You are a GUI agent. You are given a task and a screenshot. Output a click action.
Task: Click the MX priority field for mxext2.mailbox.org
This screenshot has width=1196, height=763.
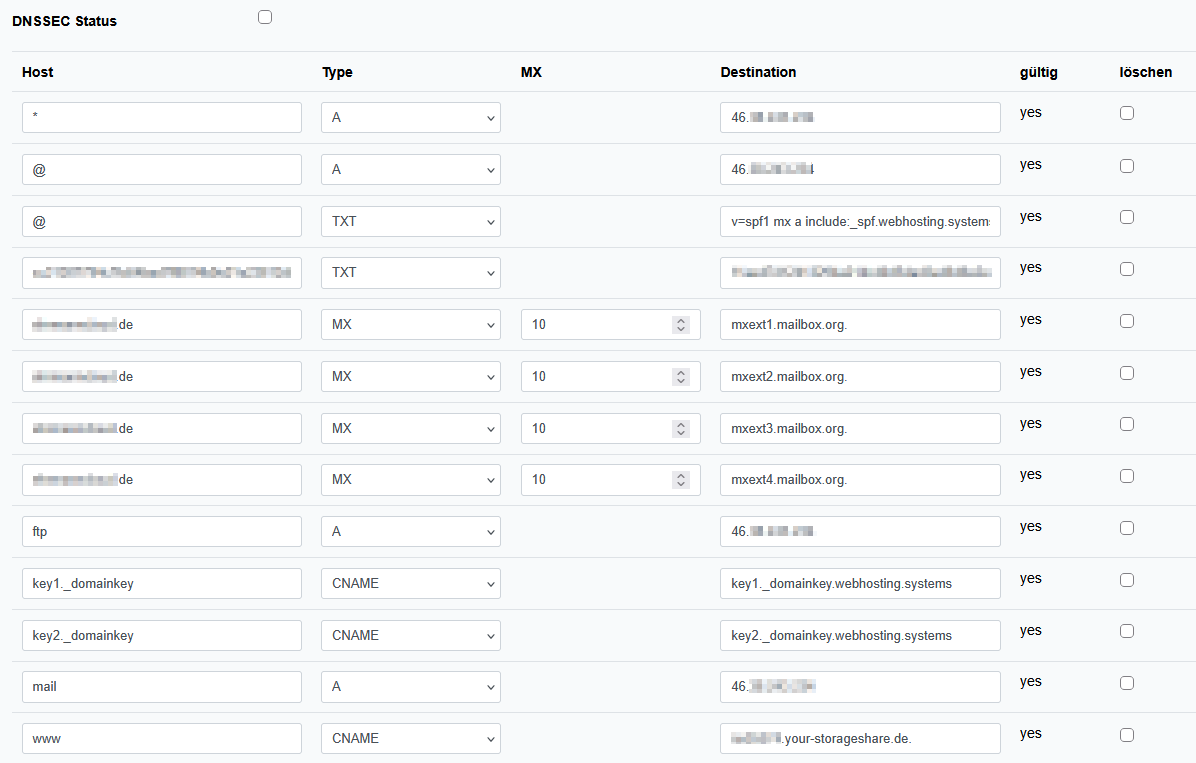610,376
